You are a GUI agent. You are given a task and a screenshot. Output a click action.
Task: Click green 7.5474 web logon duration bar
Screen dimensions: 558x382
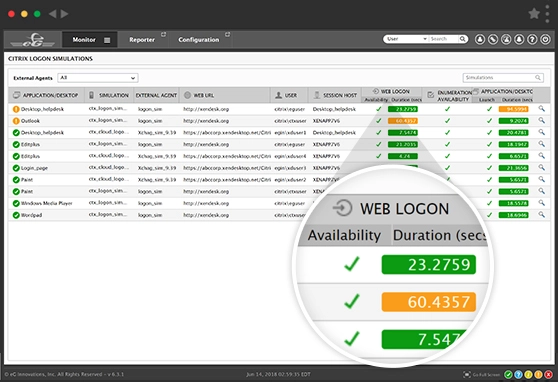click(x=402, y=133)
